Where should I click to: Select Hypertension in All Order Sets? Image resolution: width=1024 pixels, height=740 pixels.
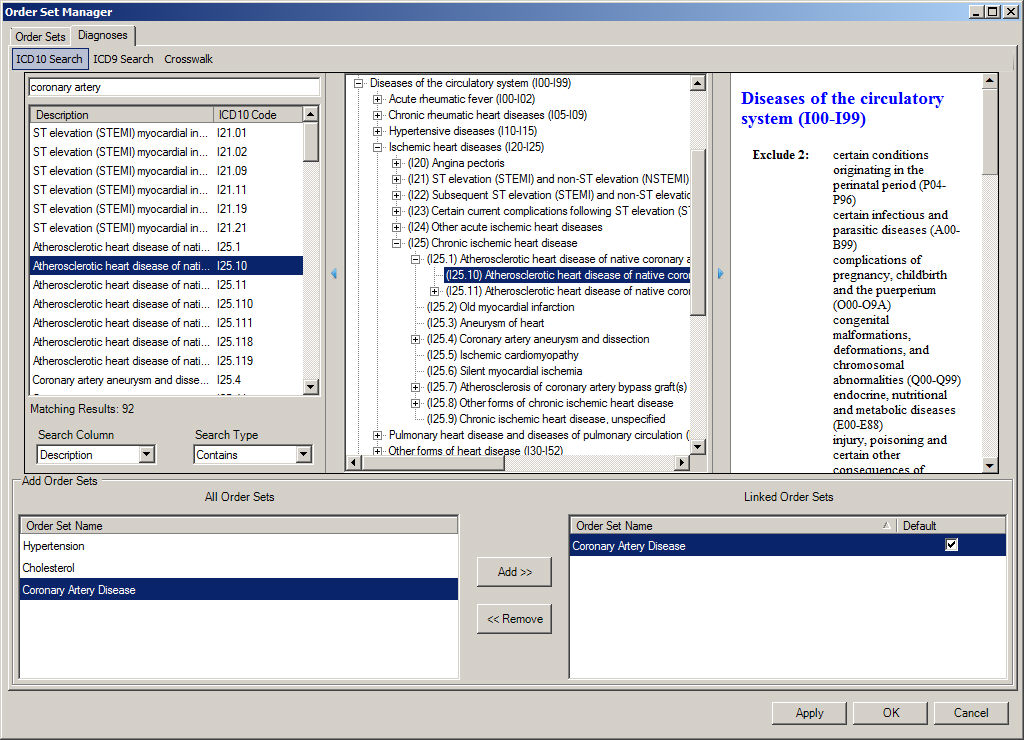(54, 547)
